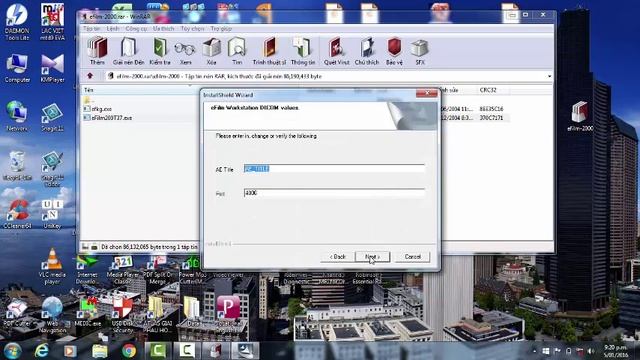
Task: Click the up-one-level arrow in WinRAR
Action: click(x=90, y=76)
